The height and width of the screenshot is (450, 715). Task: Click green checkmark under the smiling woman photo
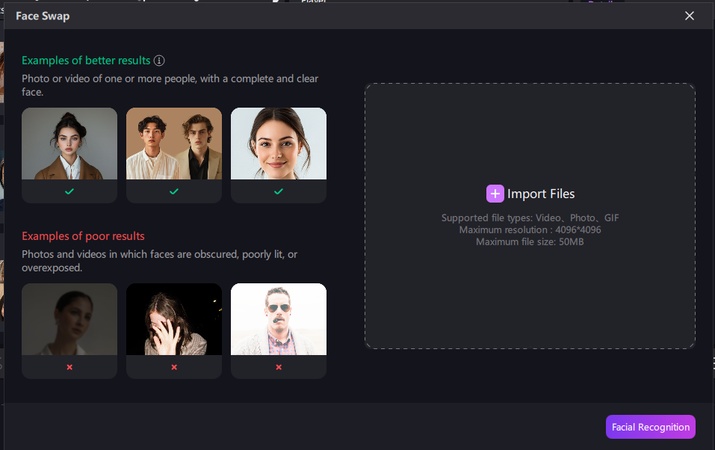pos(278,191)
